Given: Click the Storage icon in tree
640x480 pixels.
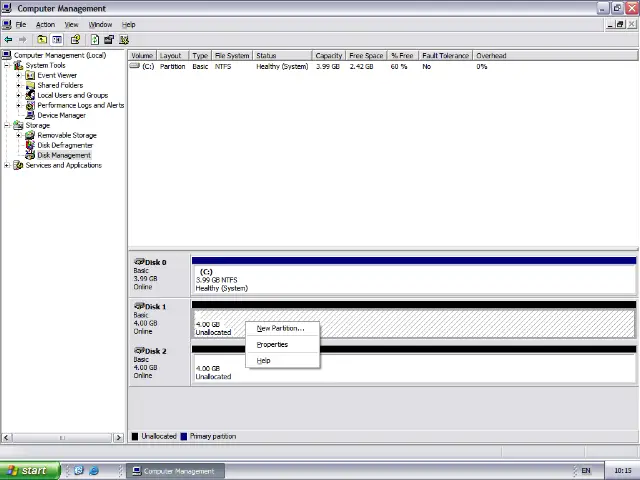Looking at the screenshot, I should tap(18, 125).
